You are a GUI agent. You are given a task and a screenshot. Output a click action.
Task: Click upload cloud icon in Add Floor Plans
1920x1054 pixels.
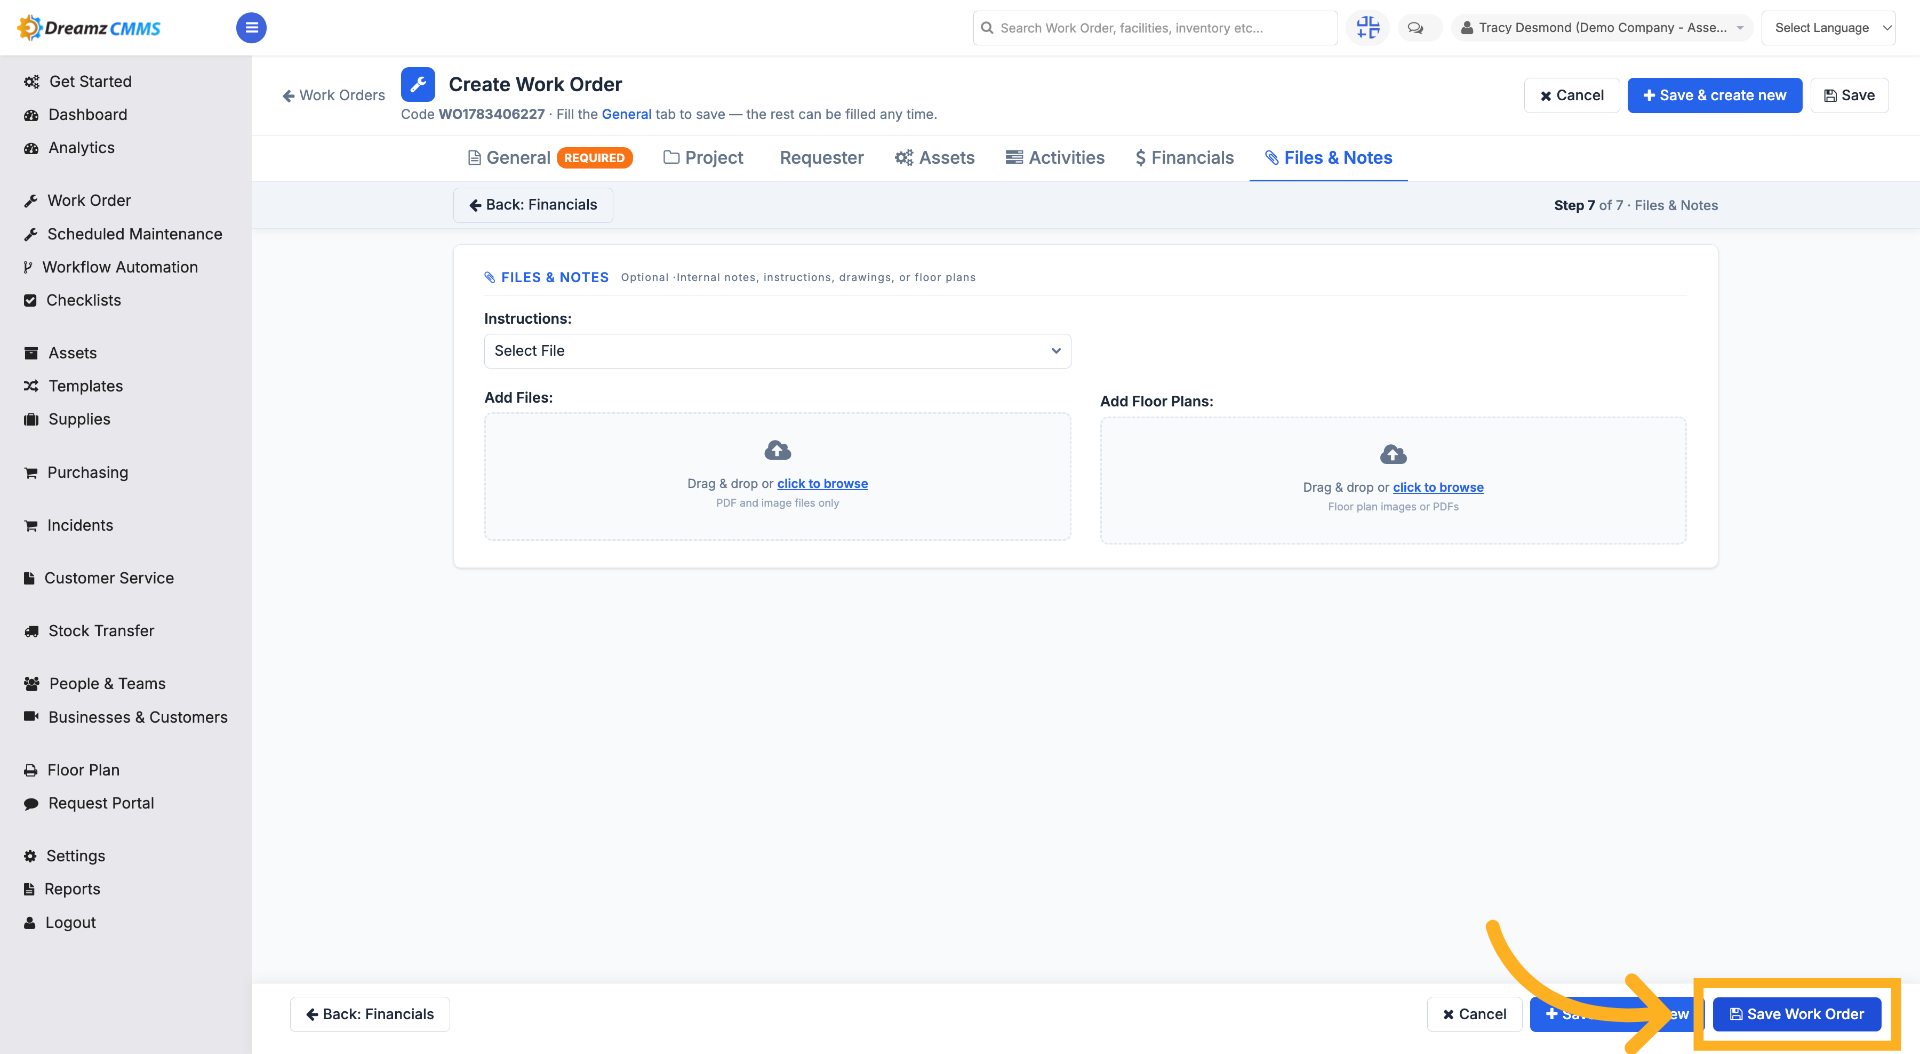[1393, 455]
